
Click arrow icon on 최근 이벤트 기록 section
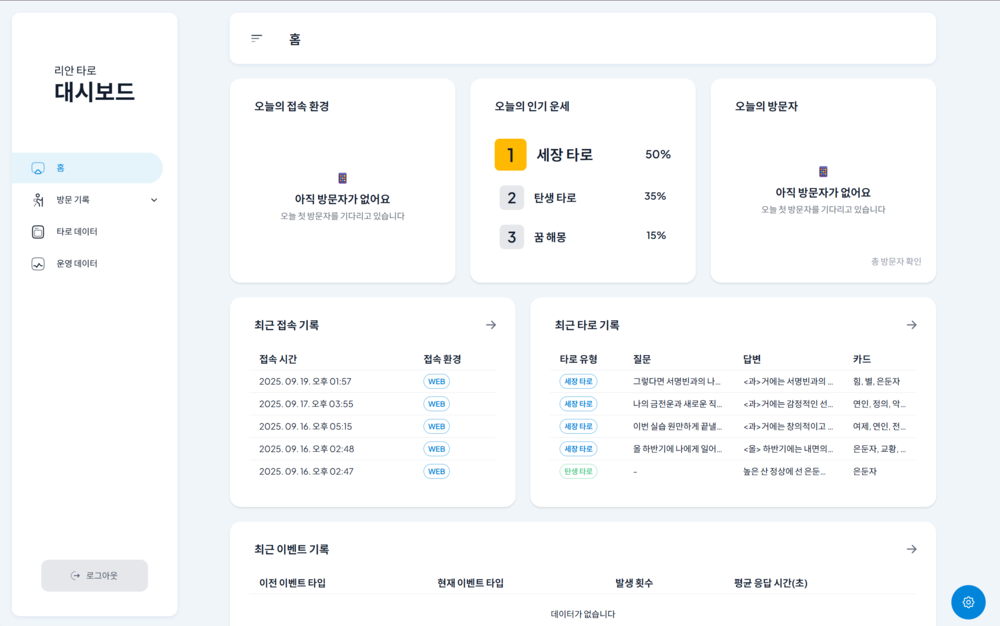tap(911, 548)
